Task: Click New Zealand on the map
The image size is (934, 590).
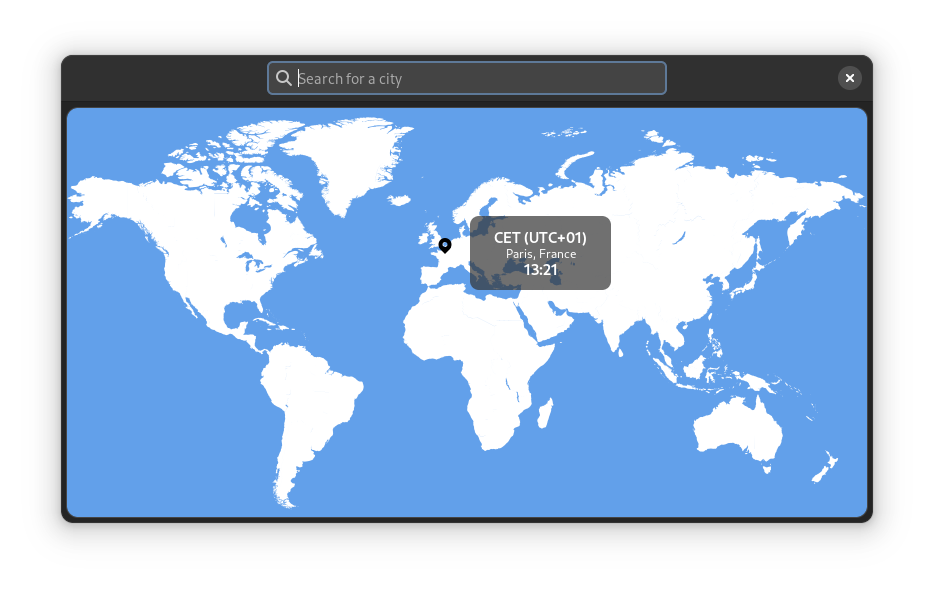Action: pyautogui.click(x=825, y=467)
